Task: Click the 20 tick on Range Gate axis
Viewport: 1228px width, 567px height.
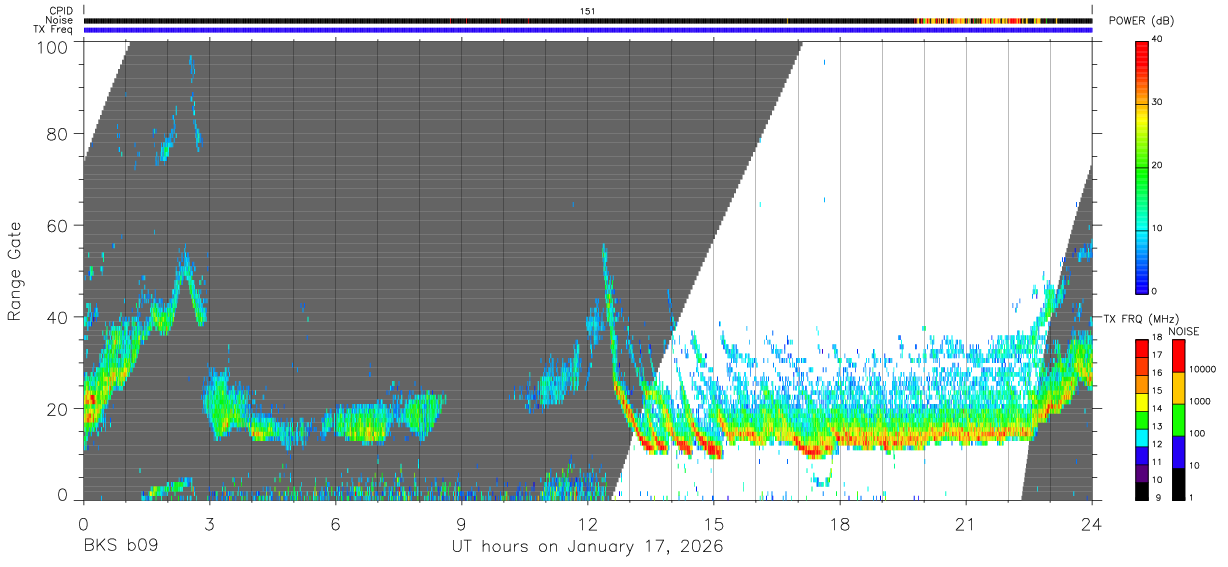Action: 59,409
